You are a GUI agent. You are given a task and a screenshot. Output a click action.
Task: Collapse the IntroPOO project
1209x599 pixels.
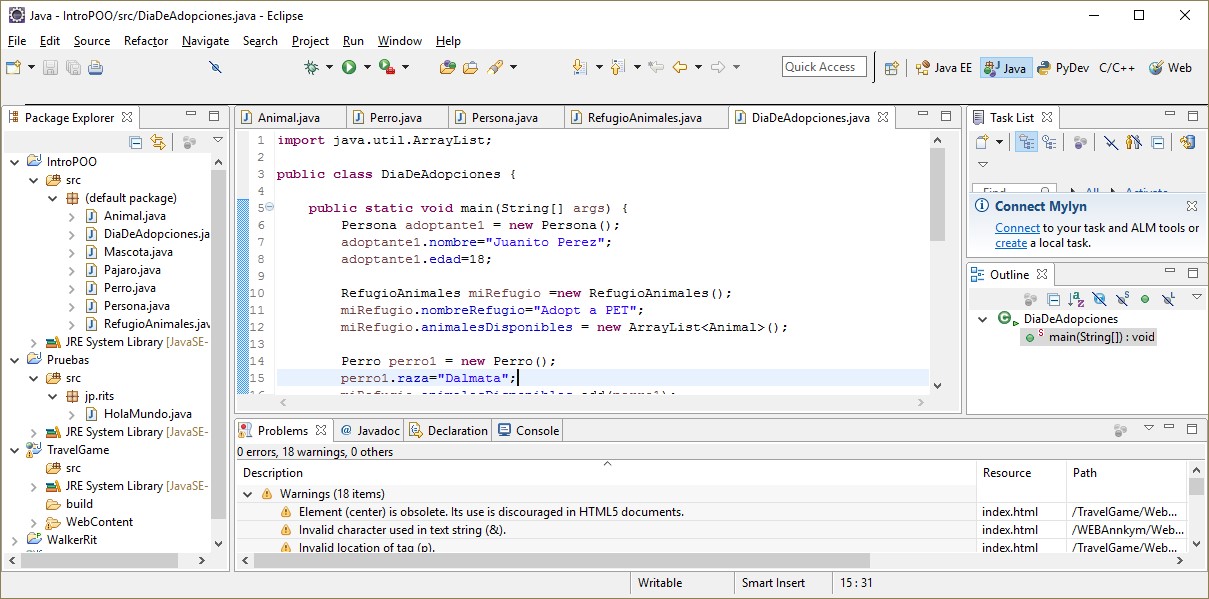point(14,162)
